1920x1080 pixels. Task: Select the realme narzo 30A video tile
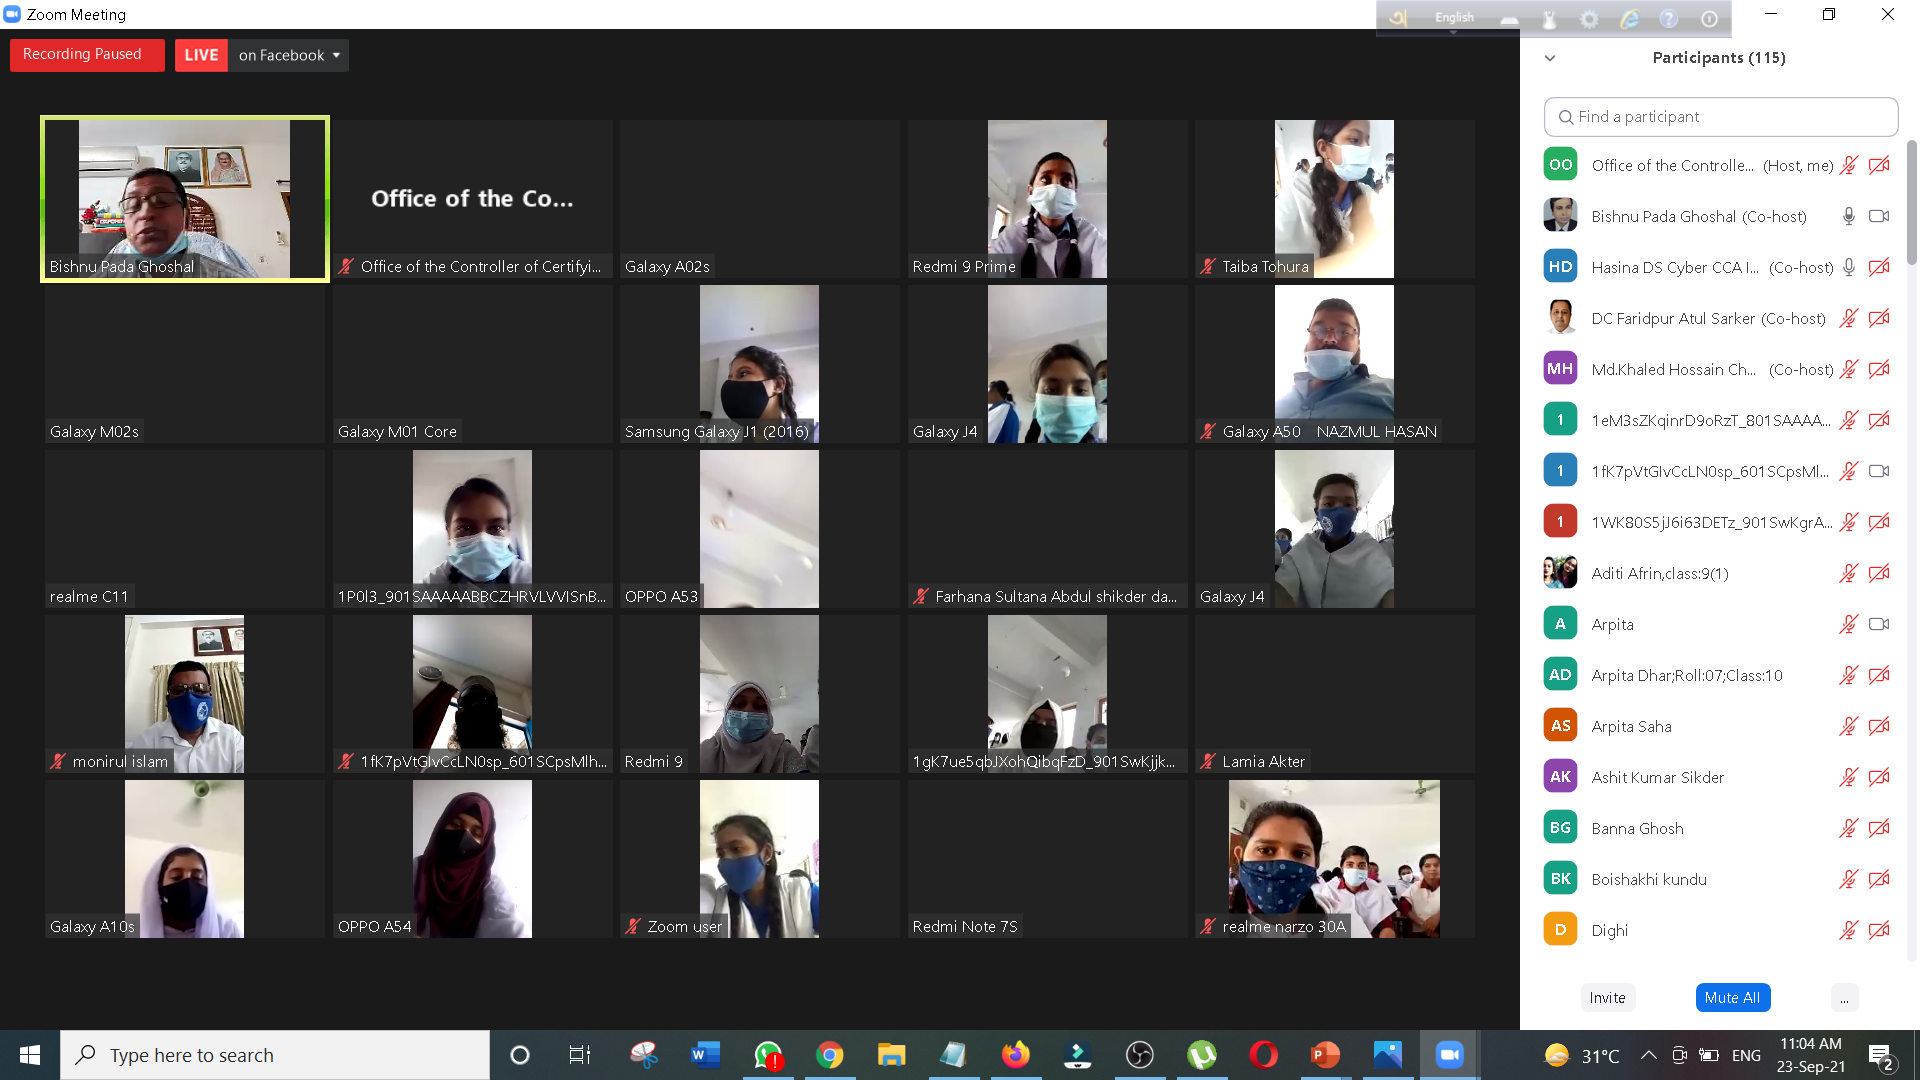click(1334, 859)
